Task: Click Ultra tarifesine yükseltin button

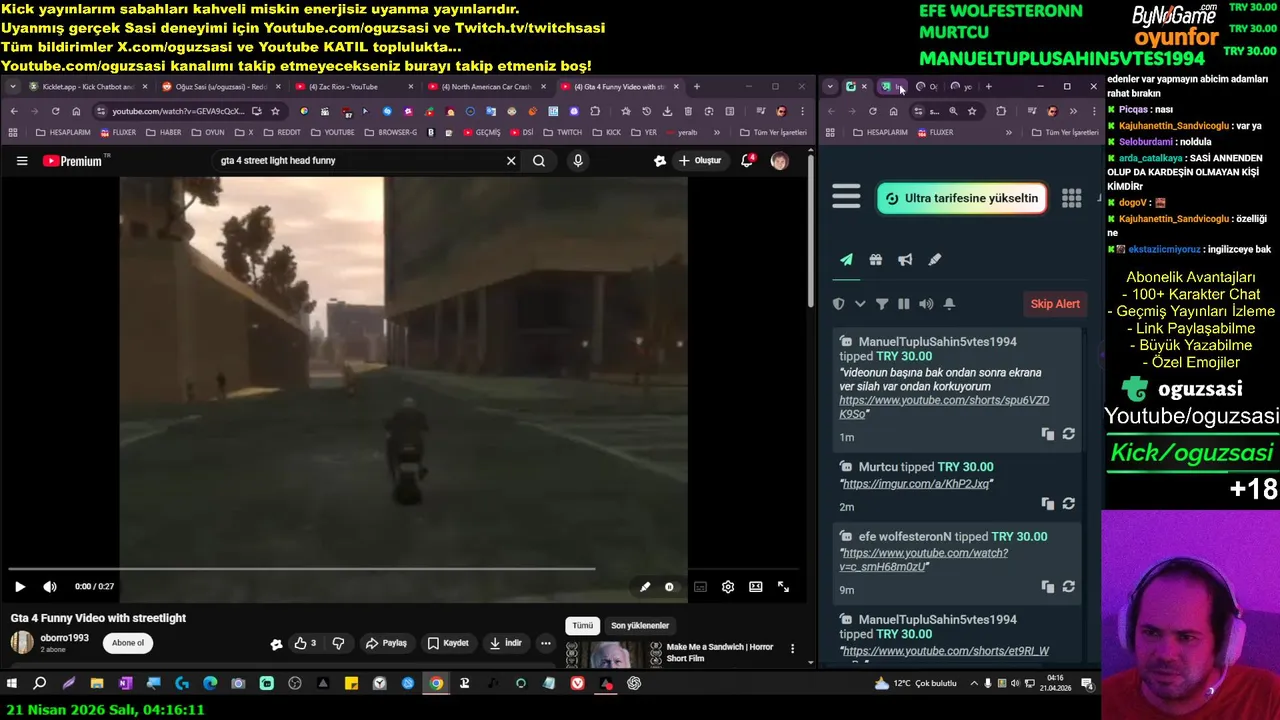Action: coord(962,198)
